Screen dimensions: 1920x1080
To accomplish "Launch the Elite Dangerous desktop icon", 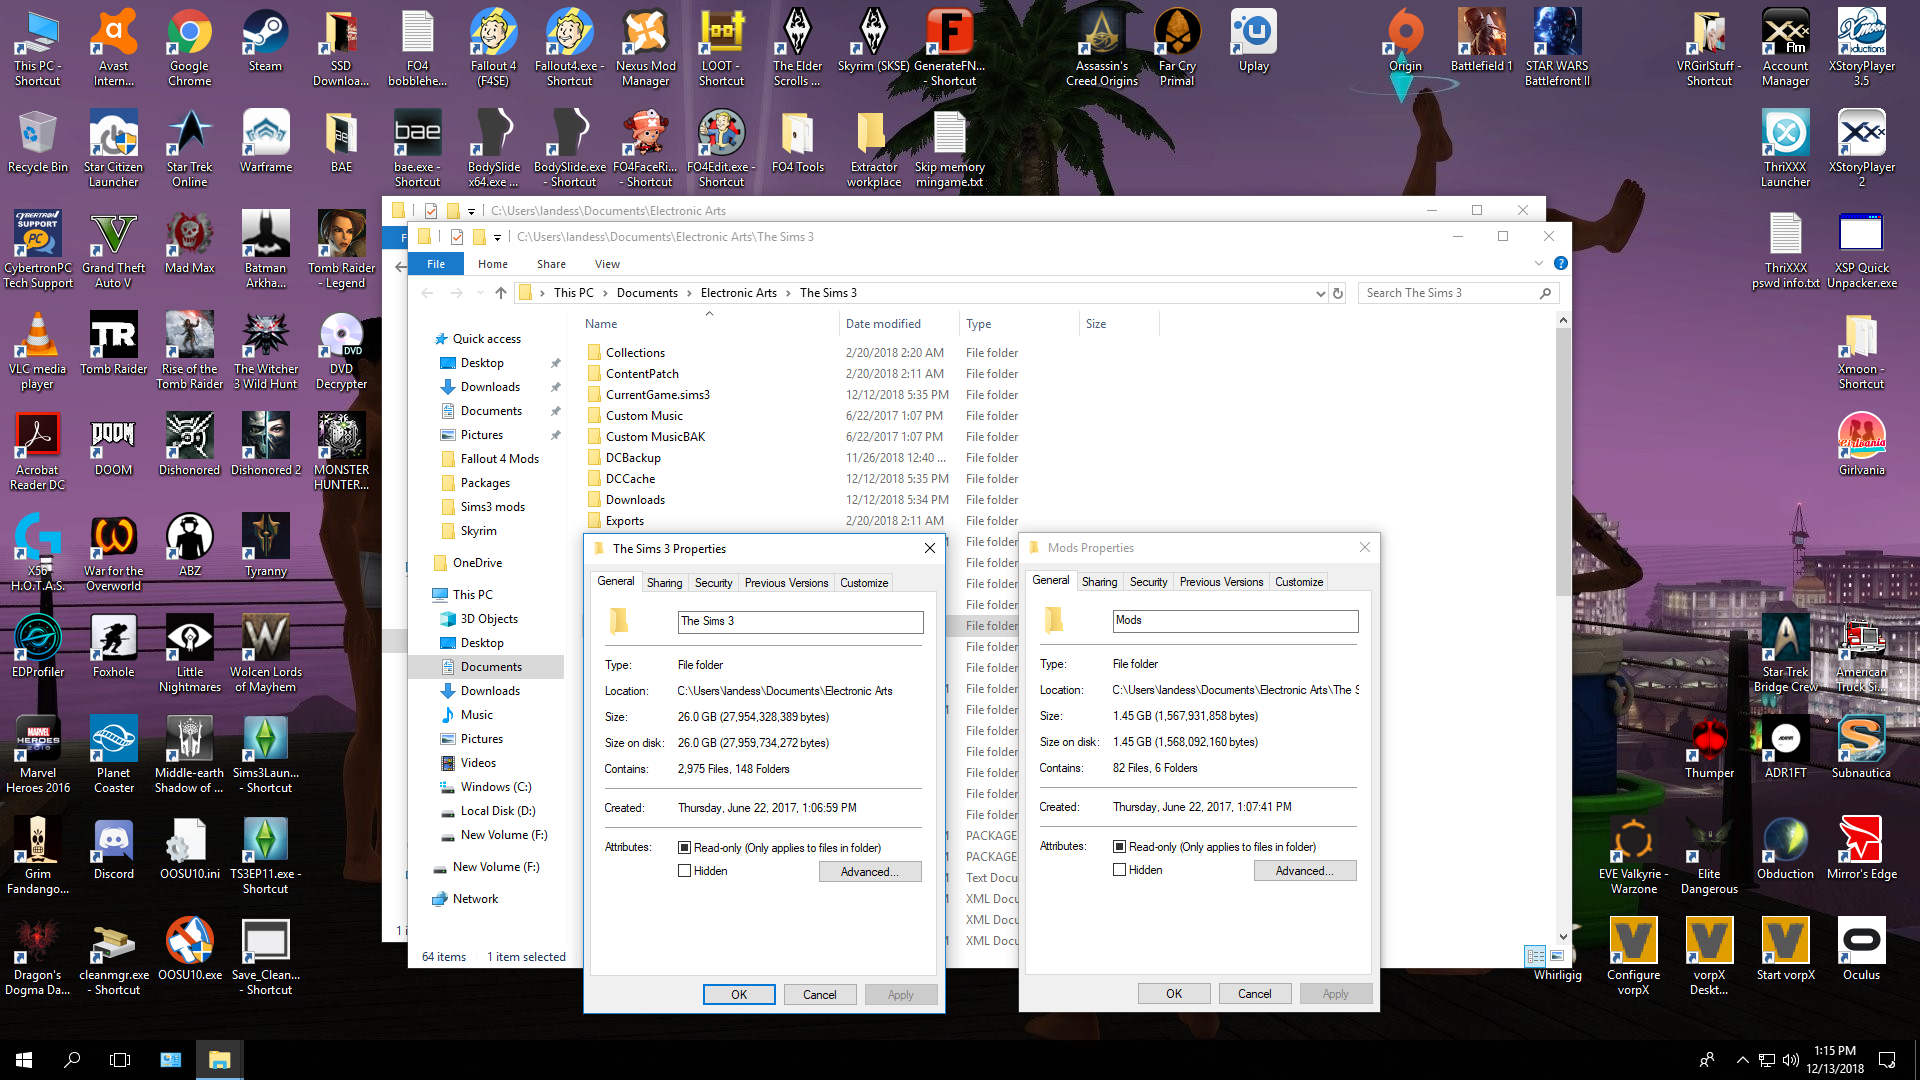I will coord(1709,856).
